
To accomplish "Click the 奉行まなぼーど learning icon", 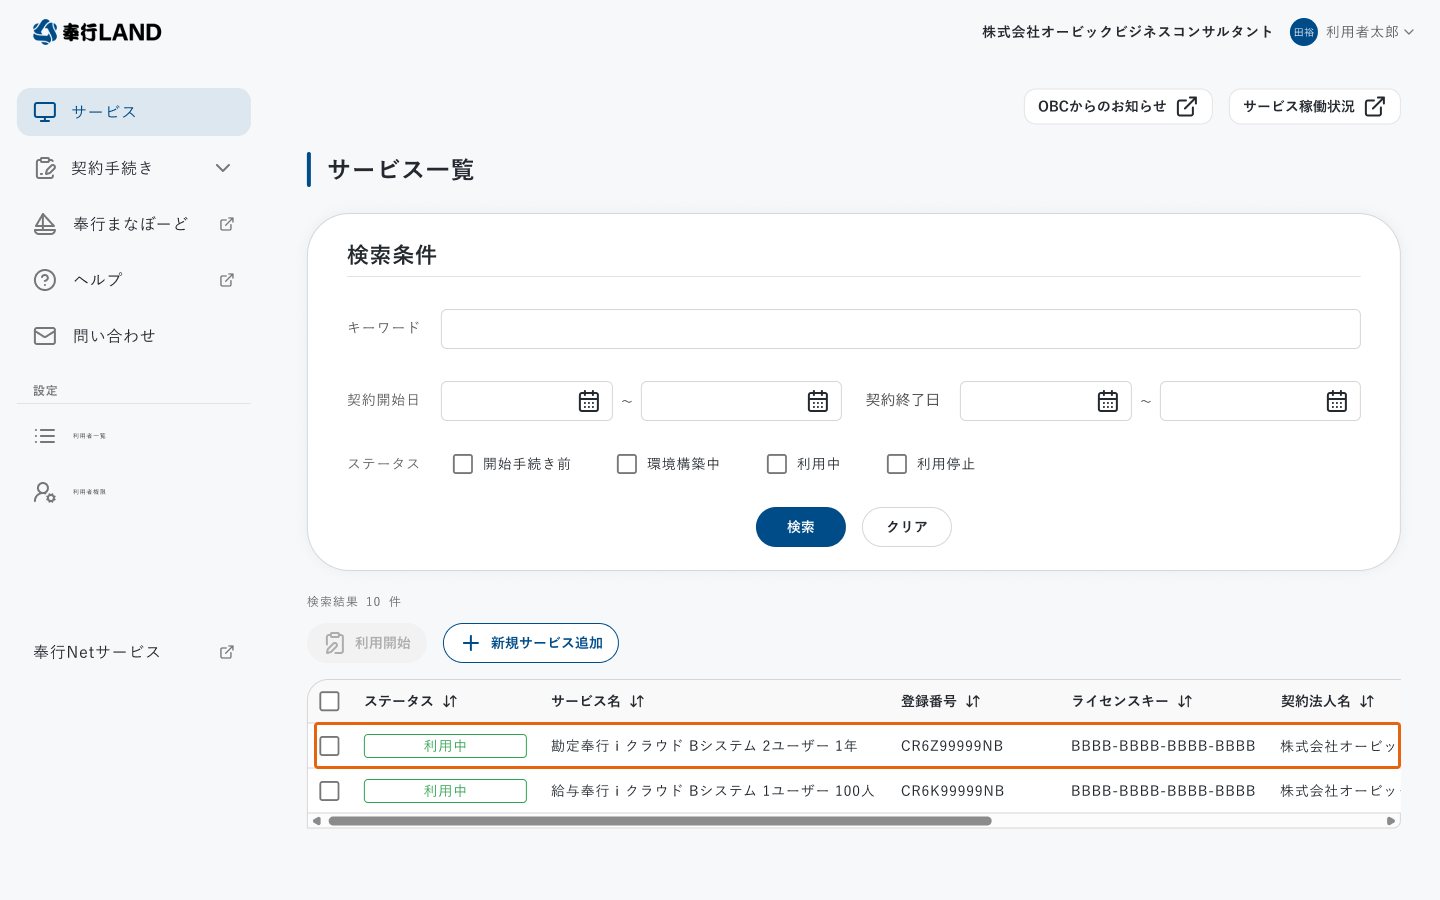I will click(45, 223).
